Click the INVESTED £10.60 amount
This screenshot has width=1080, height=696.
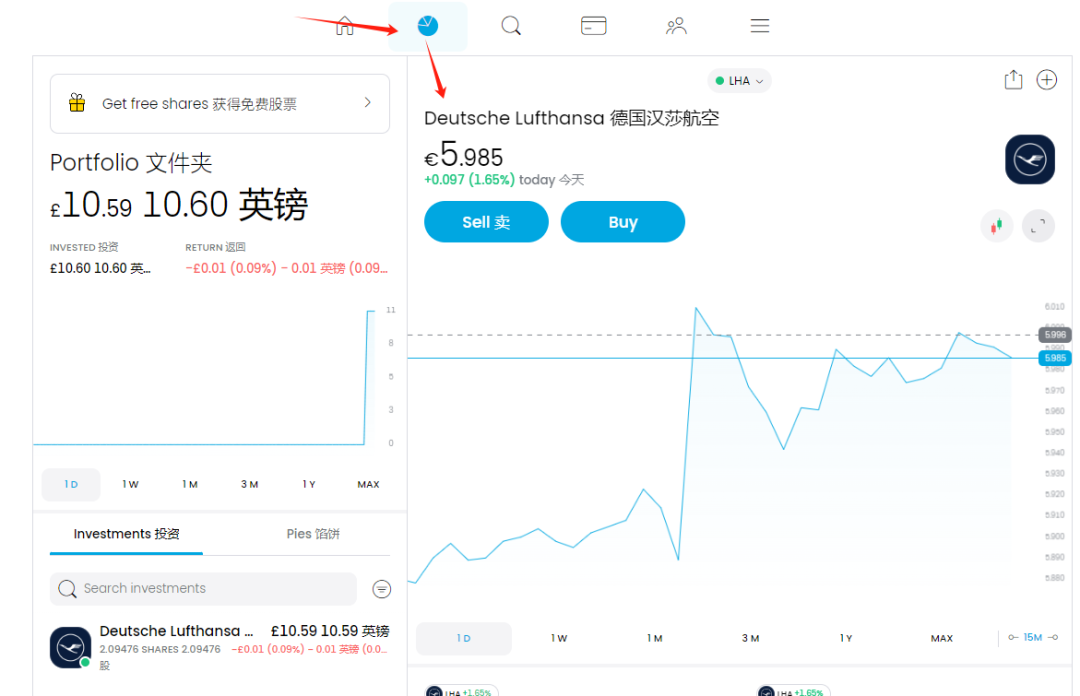(100, 268)
